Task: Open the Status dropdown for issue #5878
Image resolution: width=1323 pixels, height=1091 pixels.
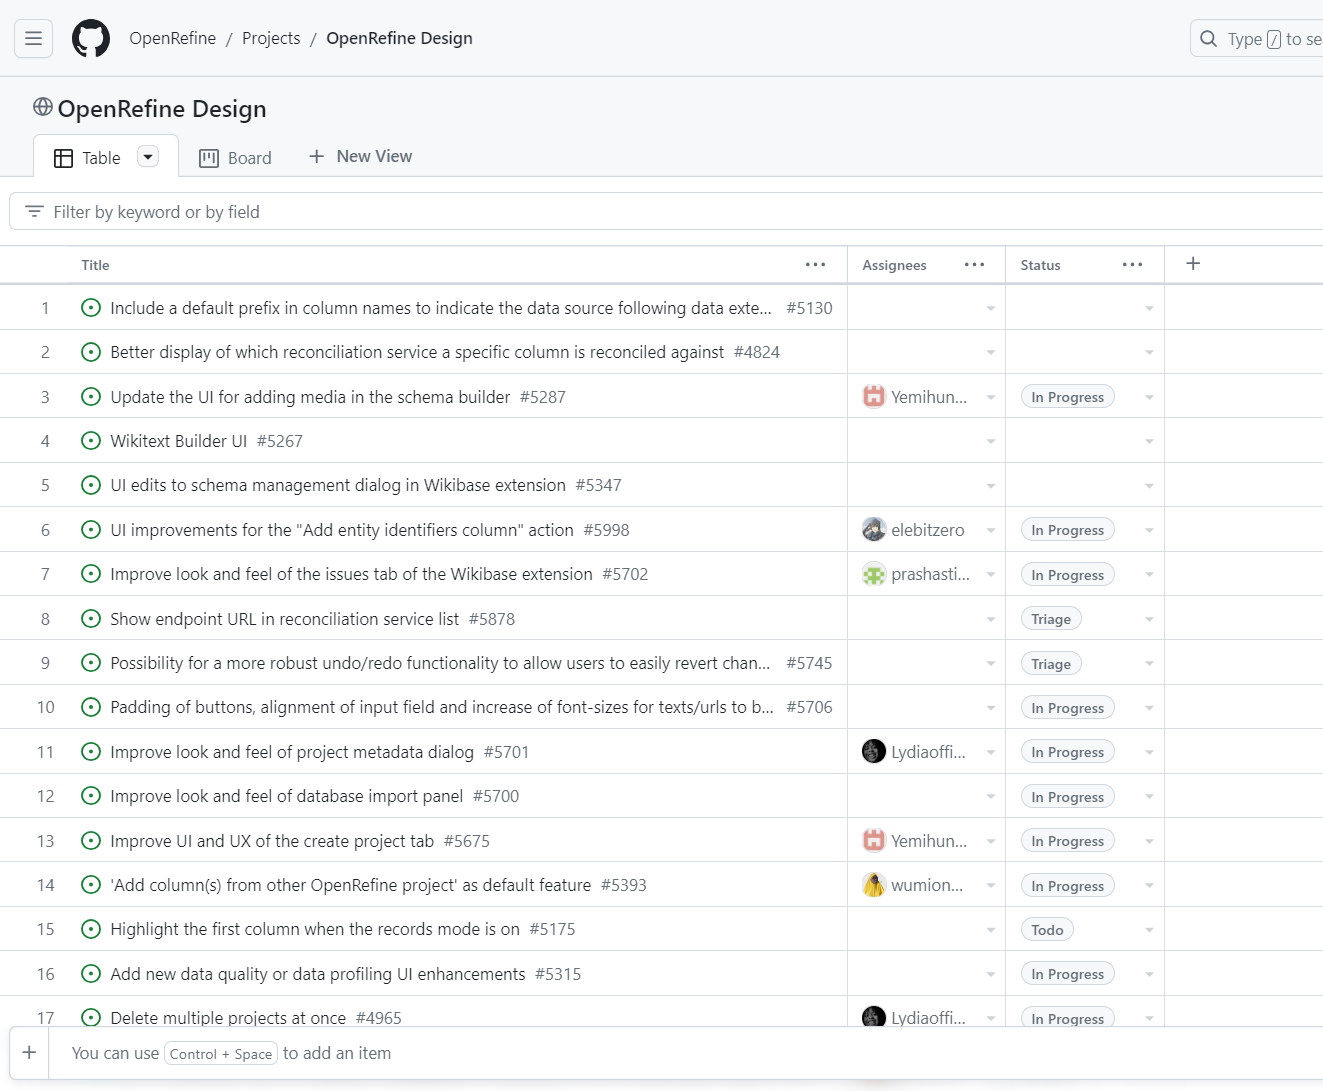Action: point(1148,618)
